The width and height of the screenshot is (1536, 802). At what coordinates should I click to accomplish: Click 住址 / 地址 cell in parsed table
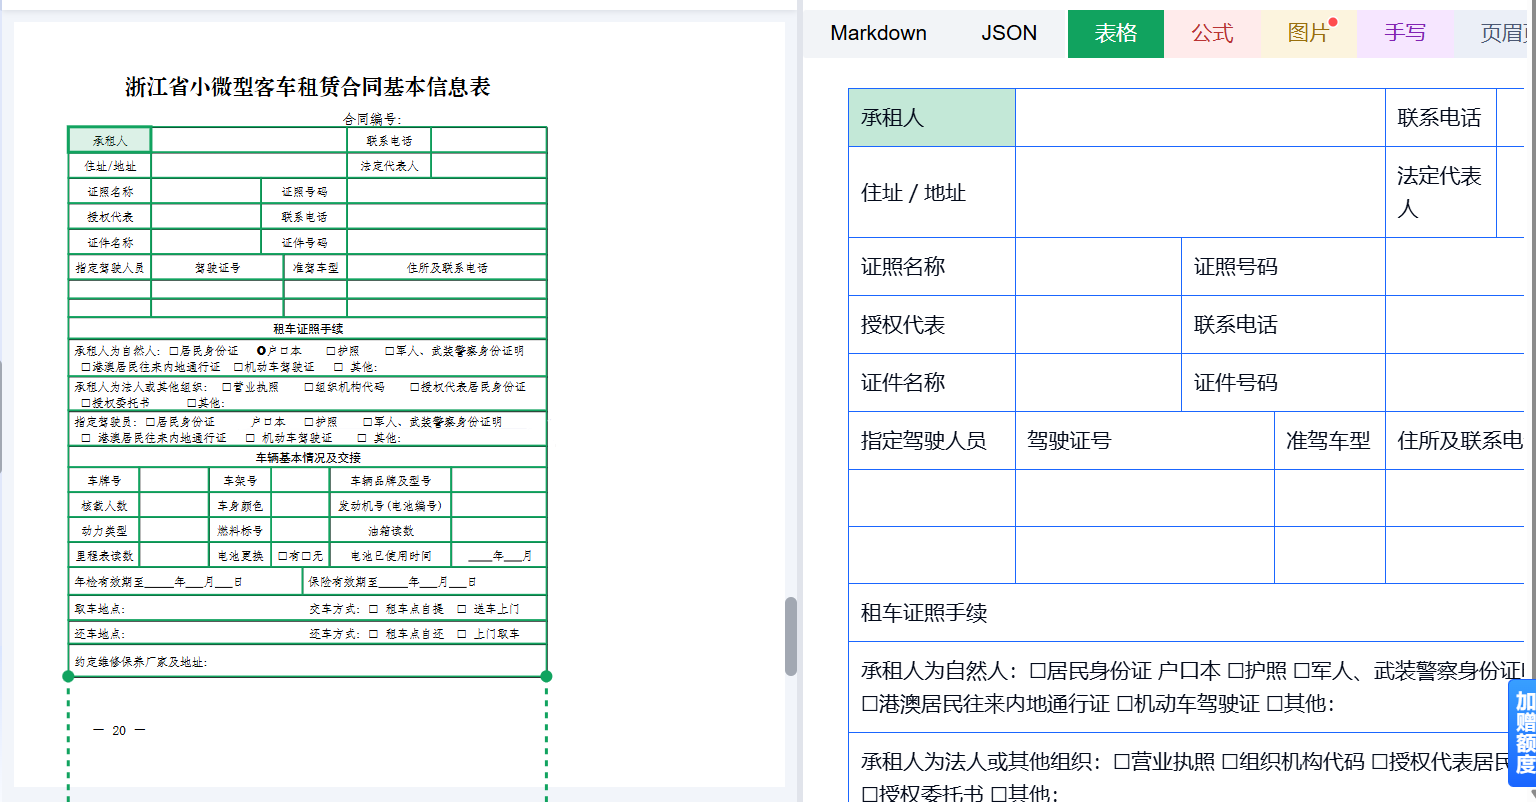[x=932, y=192]
